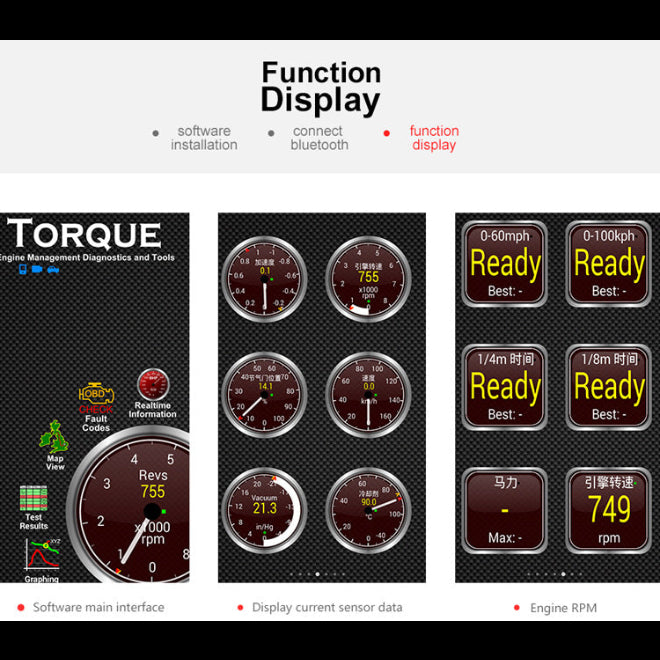660x660 pixels.
Task: Tap the speed gauge showing 0.0 km/h
Action: [x=368, y=395]
